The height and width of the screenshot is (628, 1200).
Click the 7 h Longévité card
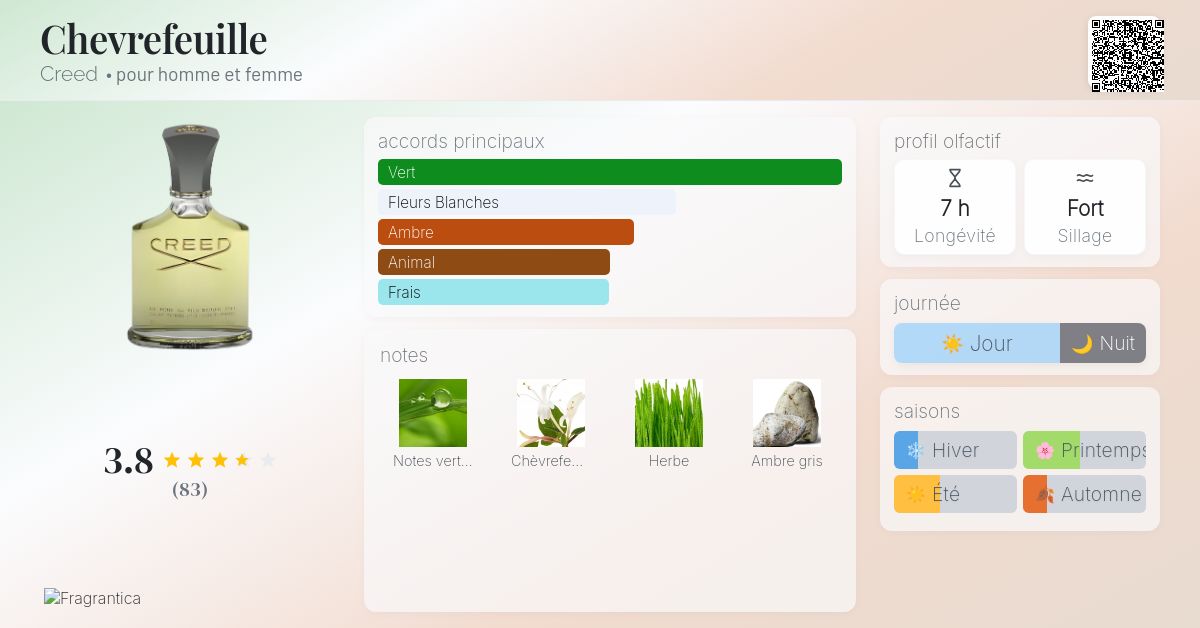955,207
